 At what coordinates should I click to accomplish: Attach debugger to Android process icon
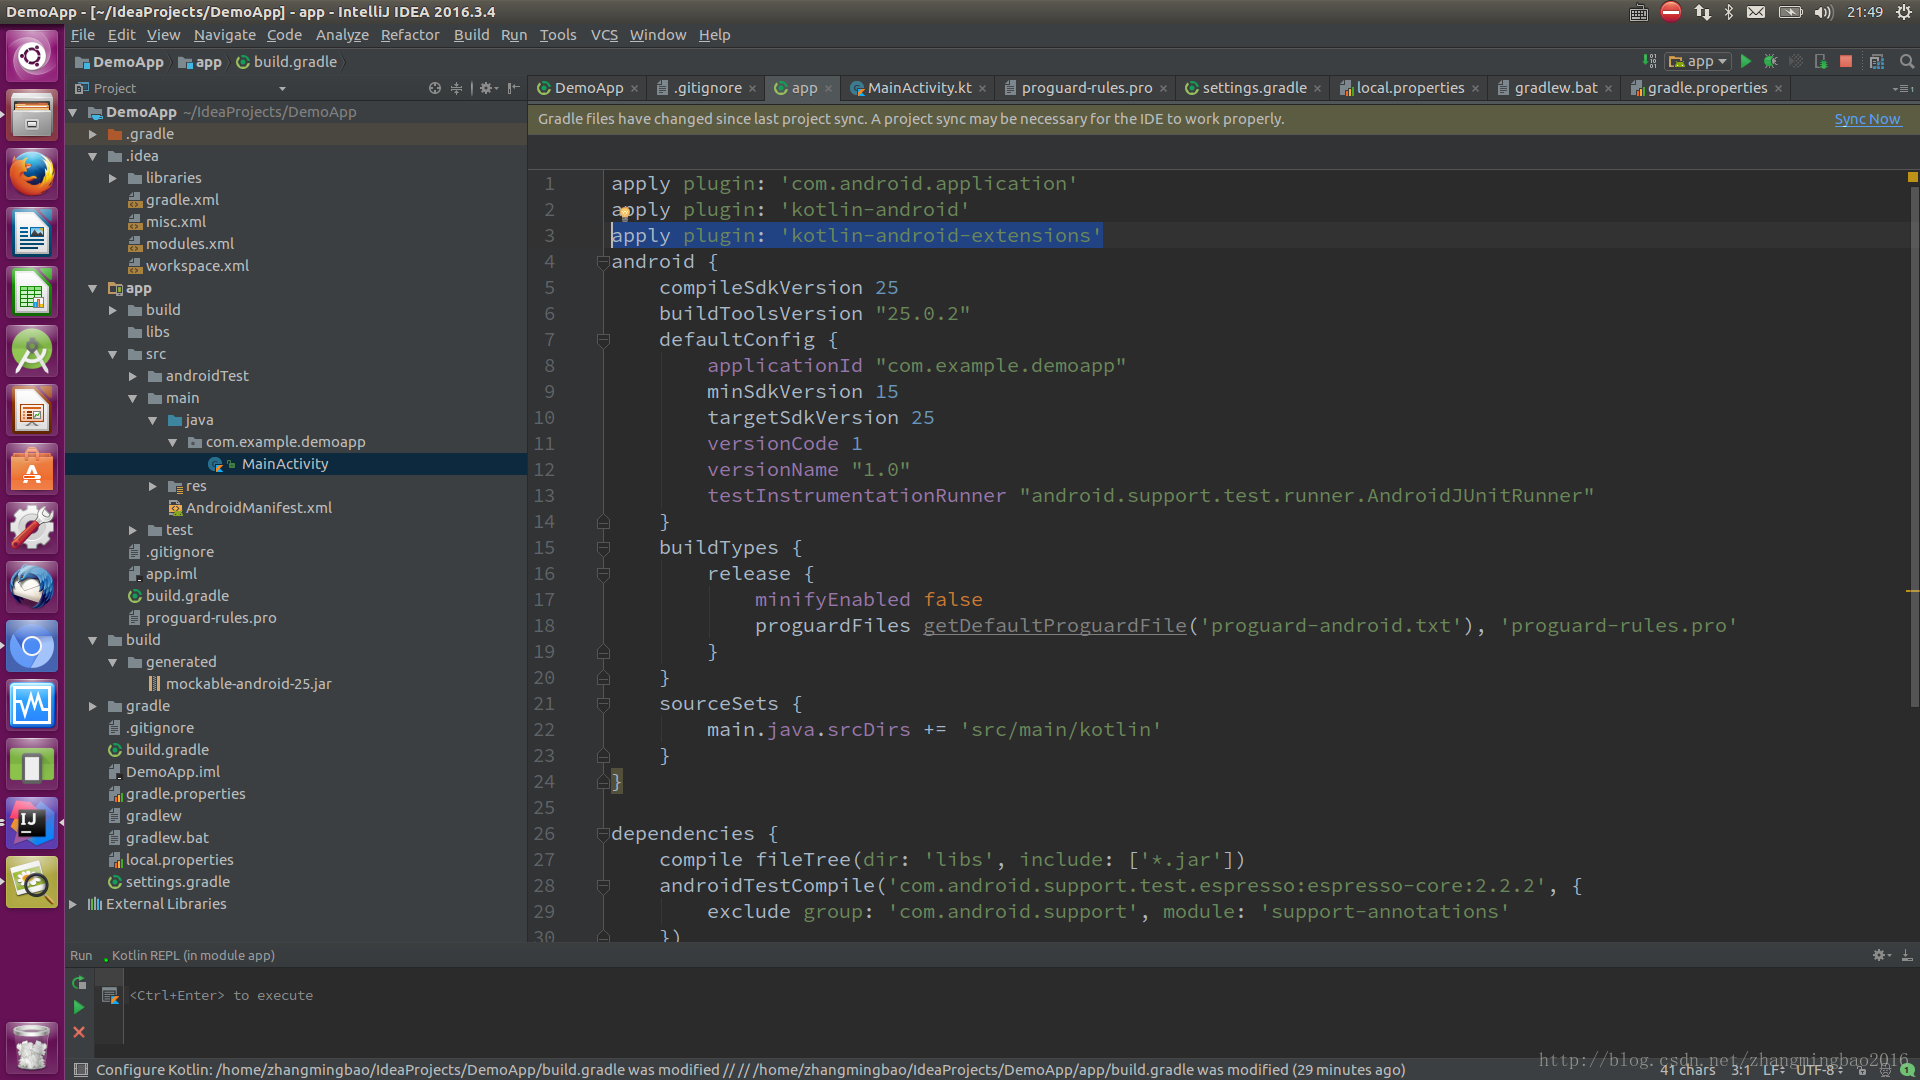tap(1821, 61)
